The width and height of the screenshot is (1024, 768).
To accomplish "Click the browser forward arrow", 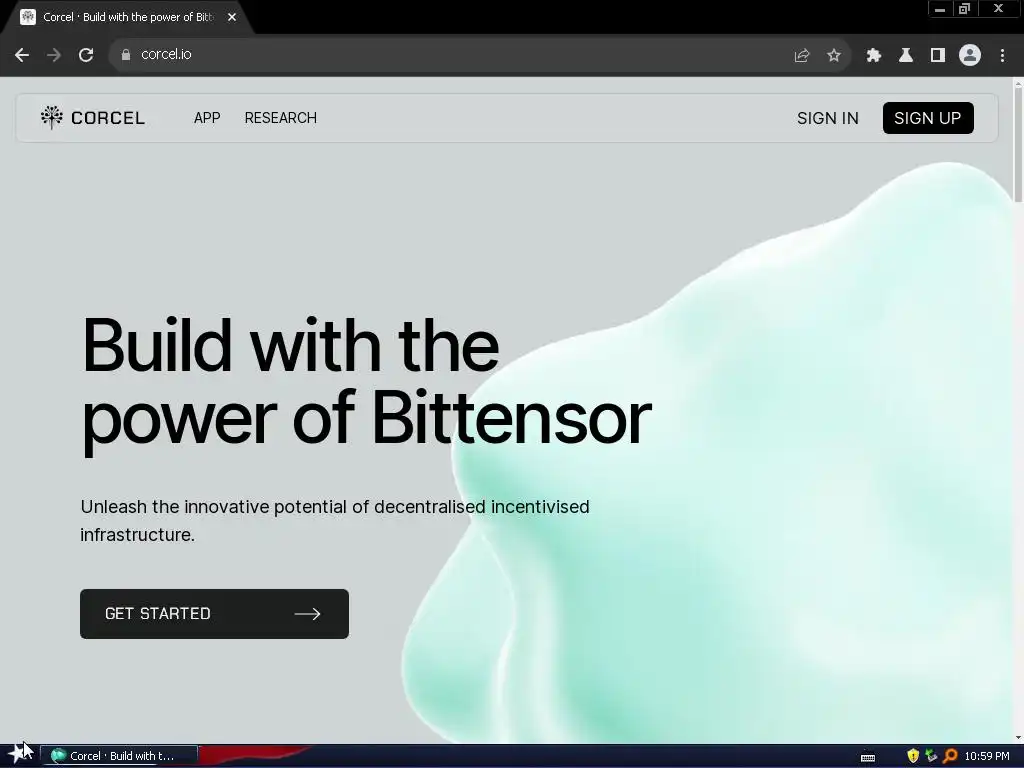I will click(x=54, y=55).
